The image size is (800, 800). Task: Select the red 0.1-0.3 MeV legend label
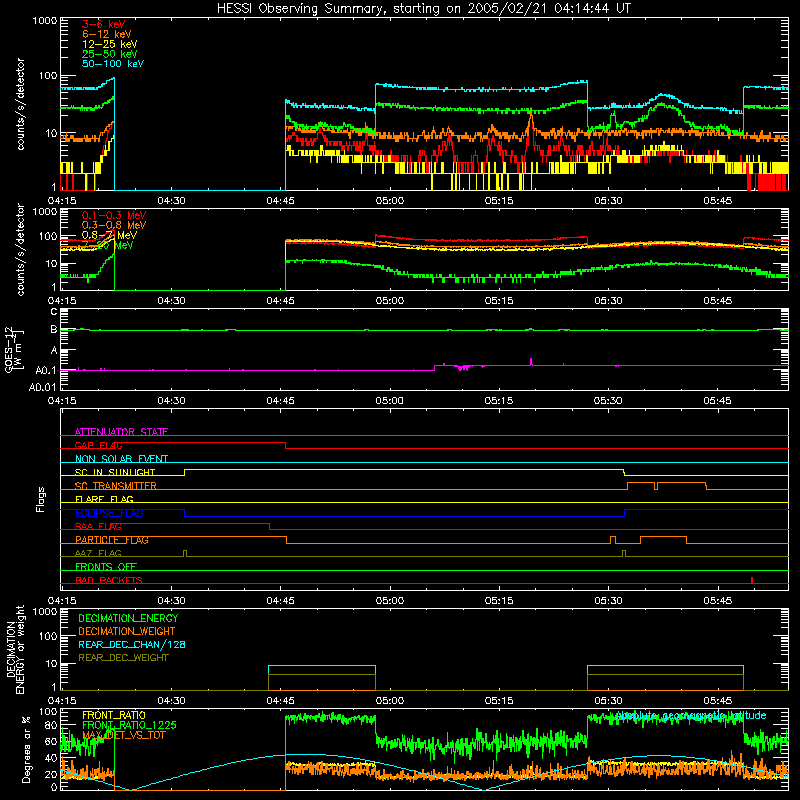[114, 215]
